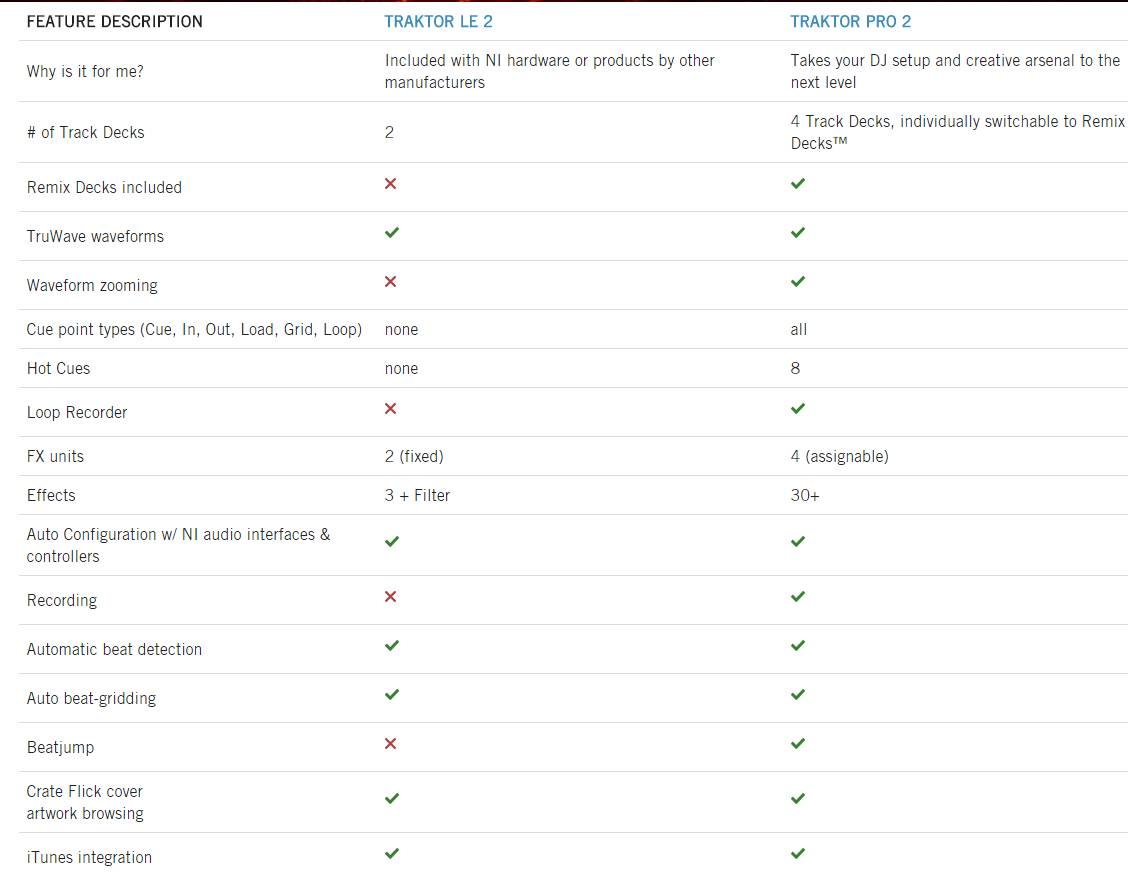Click the red X for Waveform zooming under LE 2
The width and height of the screenshot is (1128, 875).
(x=391, y=282)
